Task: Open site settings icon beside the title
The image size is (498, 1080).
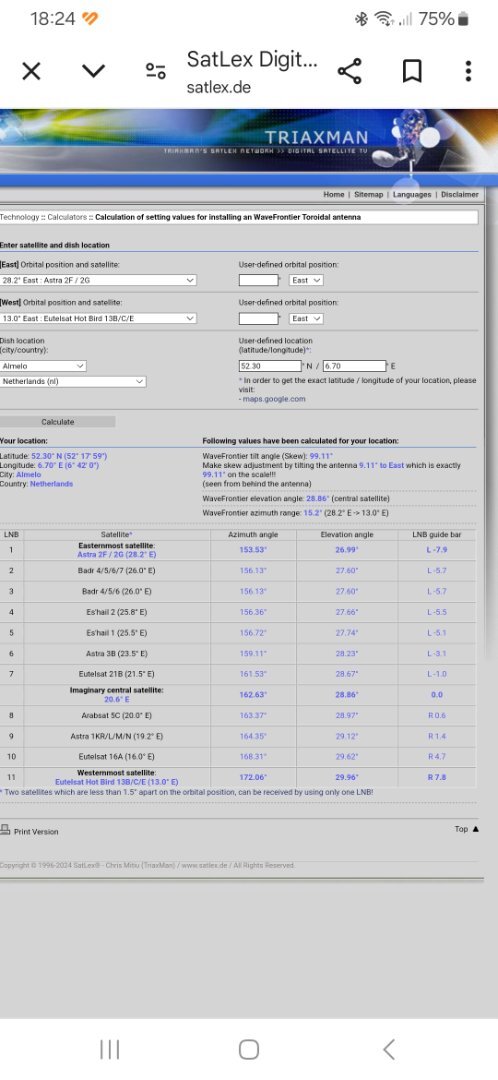Action: coord(156,71)
